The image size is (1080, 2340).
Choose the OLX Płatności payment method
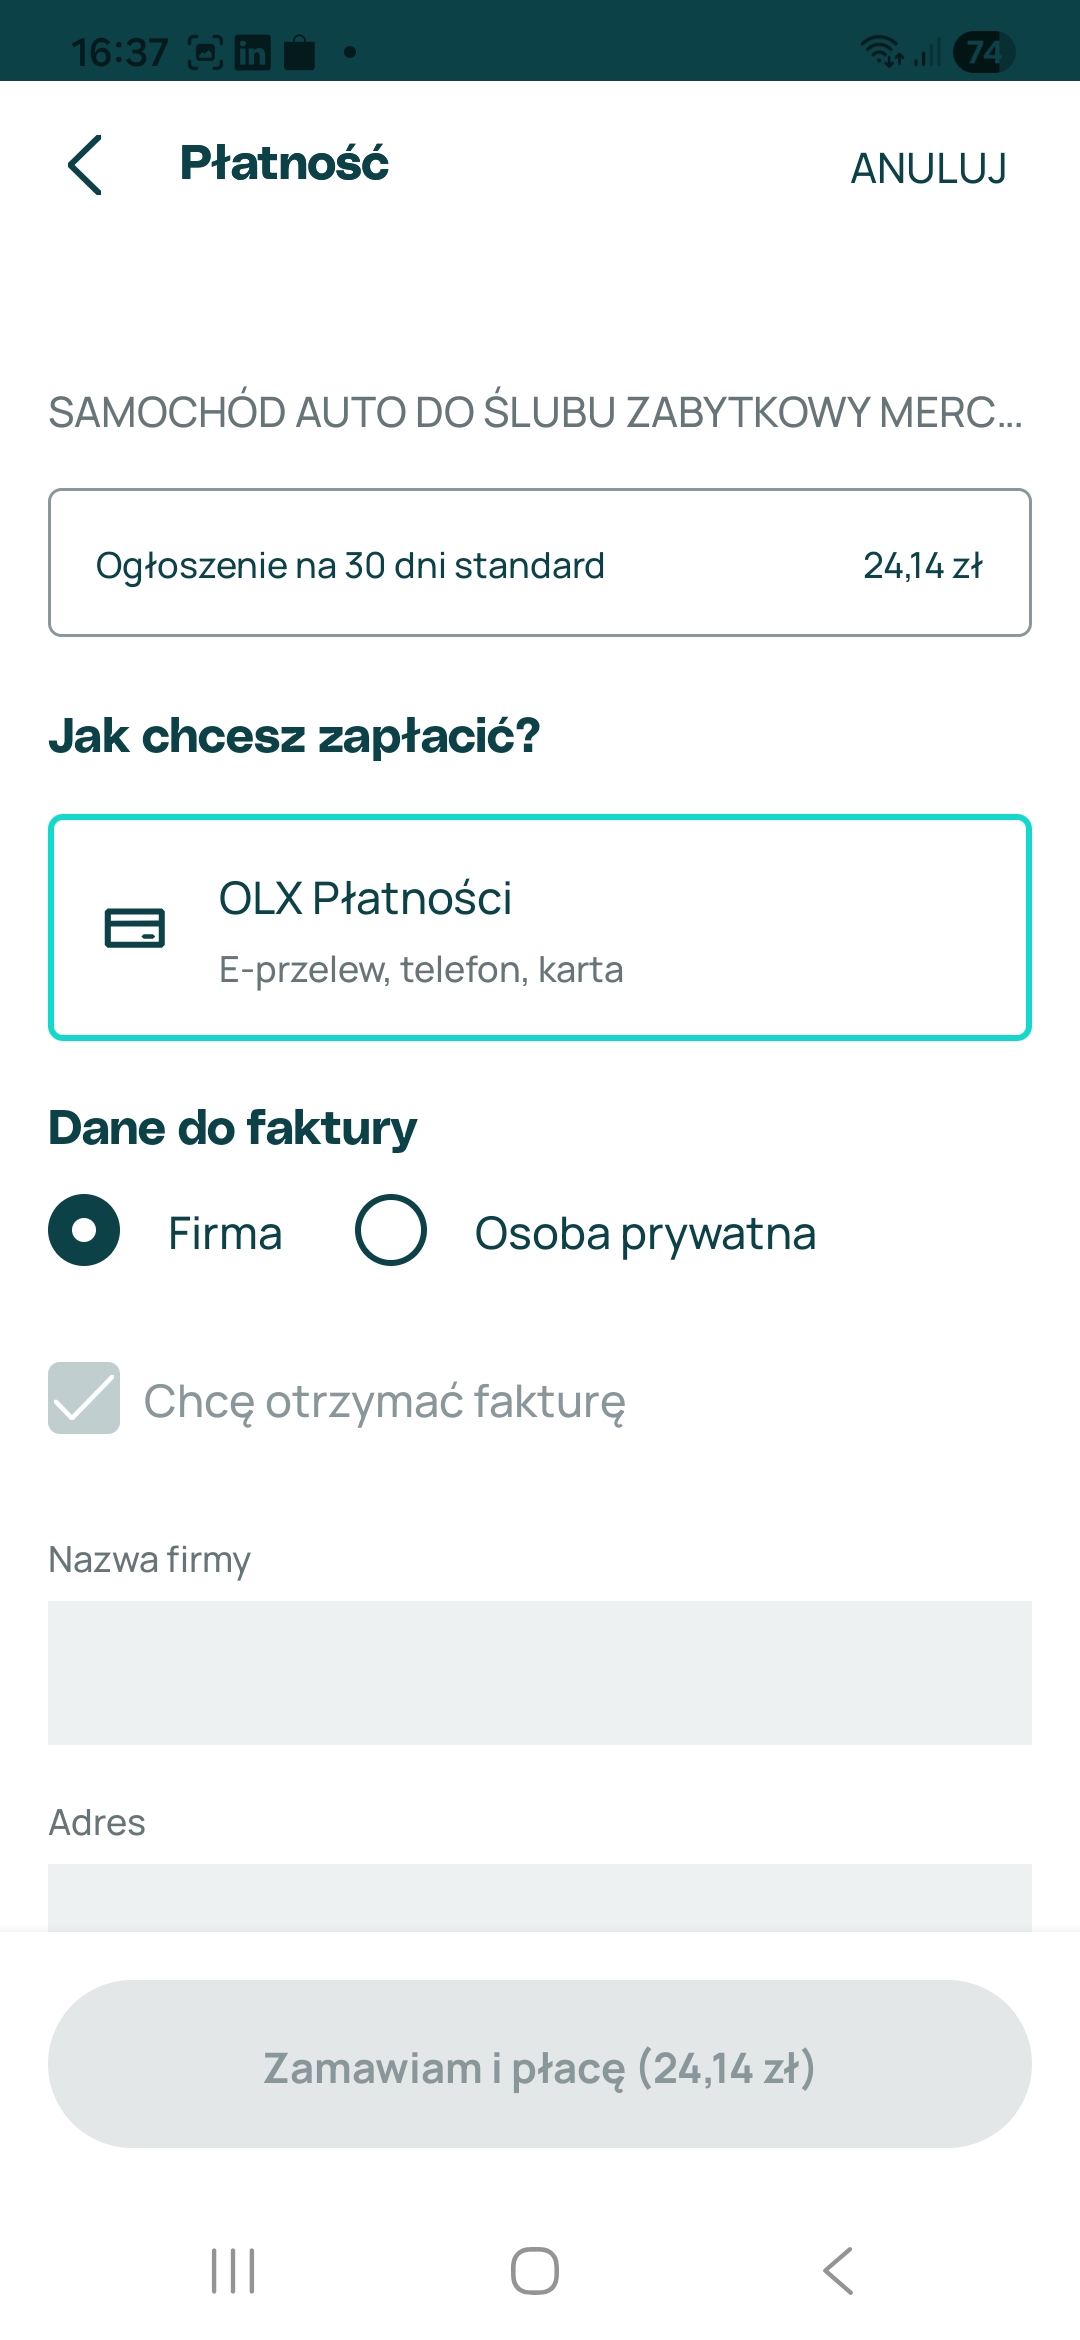tap(540, 928)
